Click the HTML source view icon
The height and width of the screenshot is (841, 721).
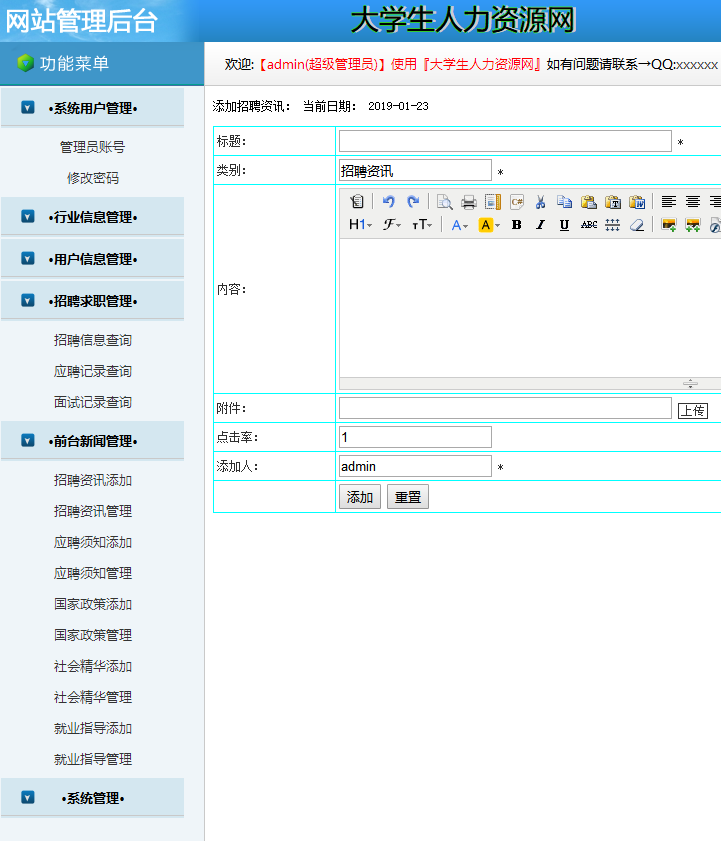[x=357, y=202]
